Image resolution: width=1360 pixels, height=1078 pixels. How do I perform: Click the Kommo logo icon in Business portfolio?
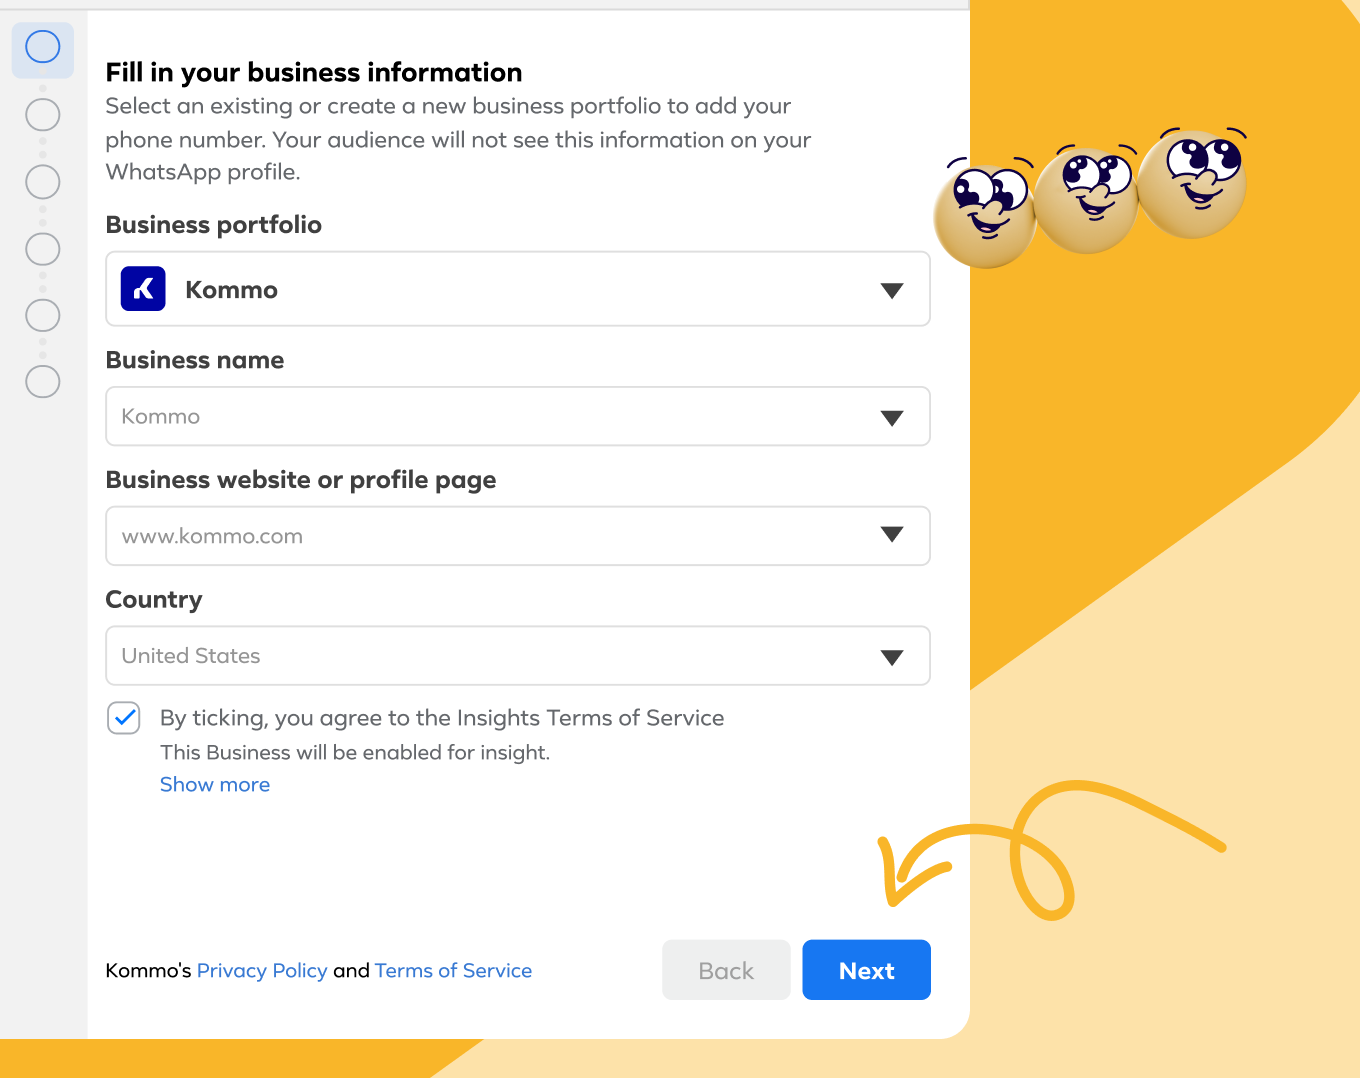[143, 289]
